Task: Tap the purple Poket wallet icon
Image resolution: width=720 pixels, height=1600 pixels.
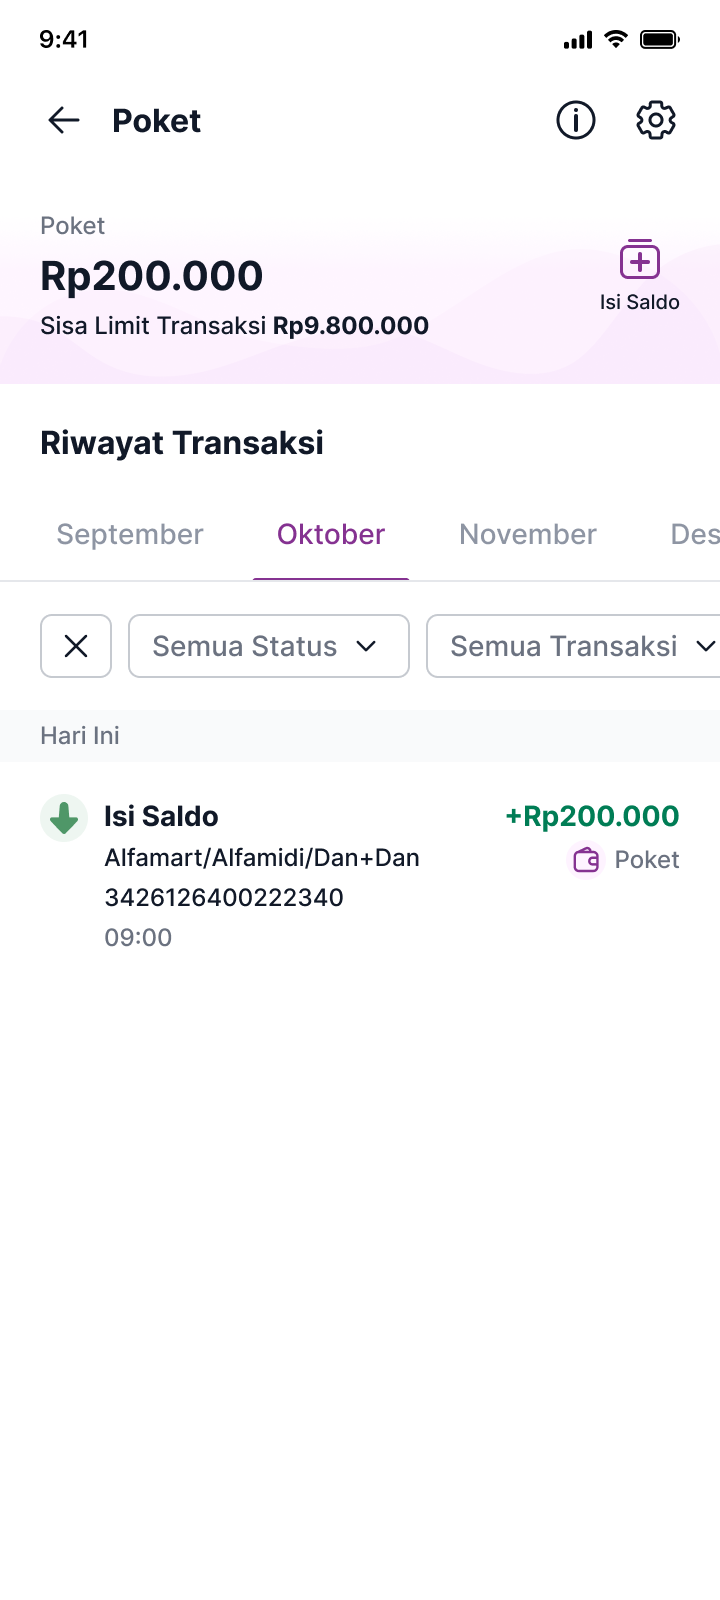Action: pos(587,860)
